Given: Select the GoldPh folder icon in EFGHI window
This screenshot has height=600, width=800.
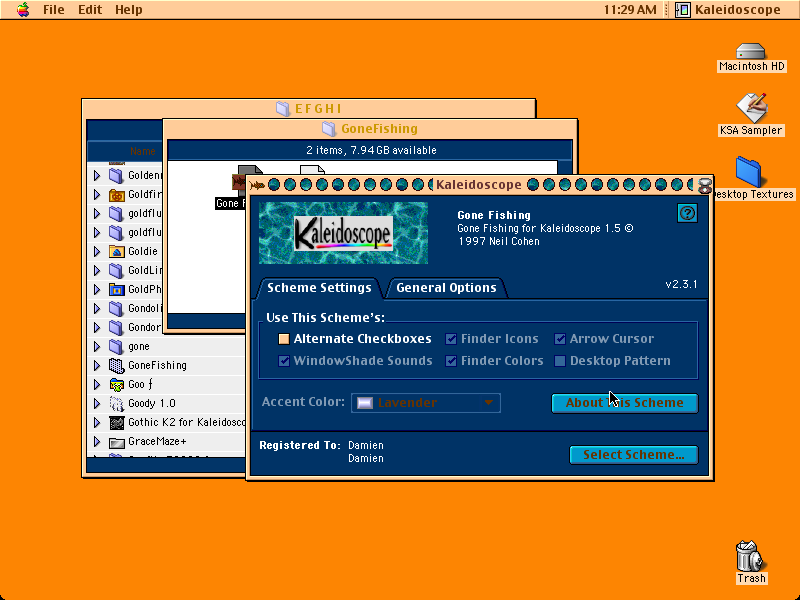Looking at the screenshot, I should click(x=116, y=289).
